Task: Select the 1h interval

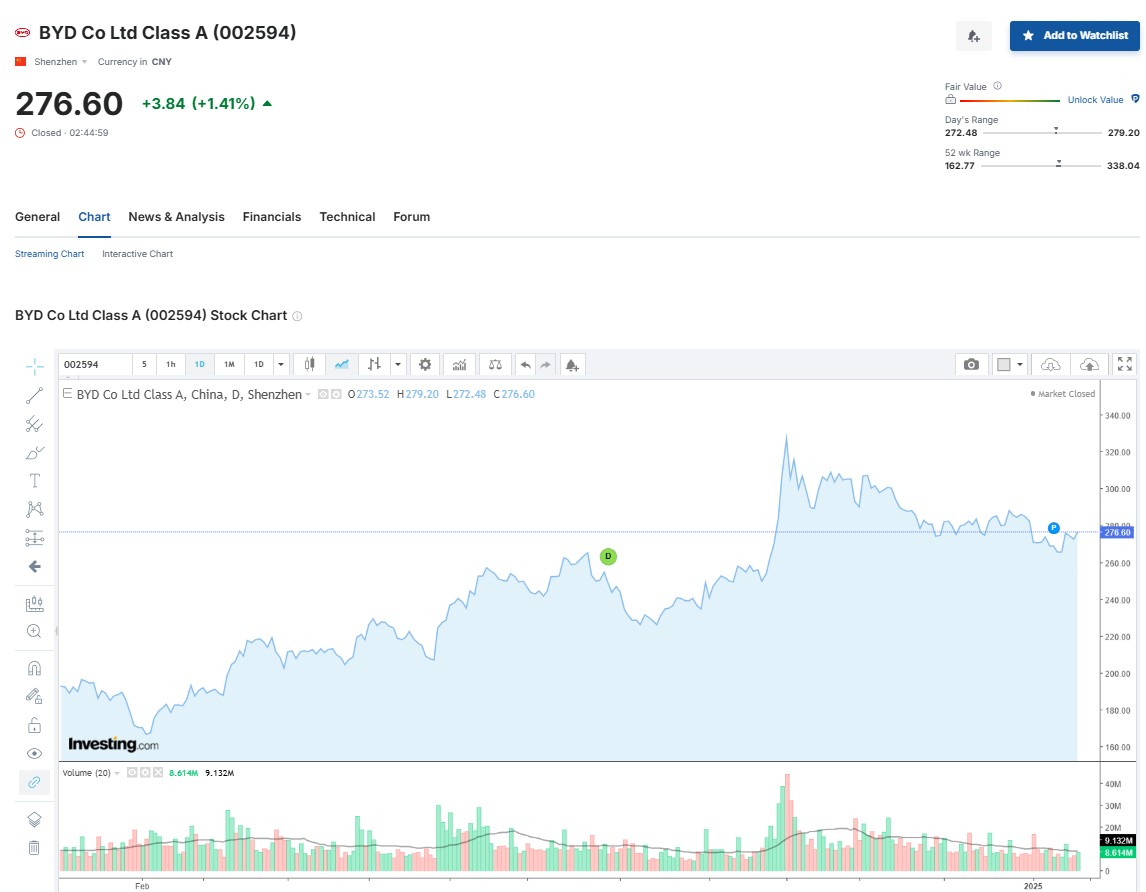Action: [x=170, y=364]
